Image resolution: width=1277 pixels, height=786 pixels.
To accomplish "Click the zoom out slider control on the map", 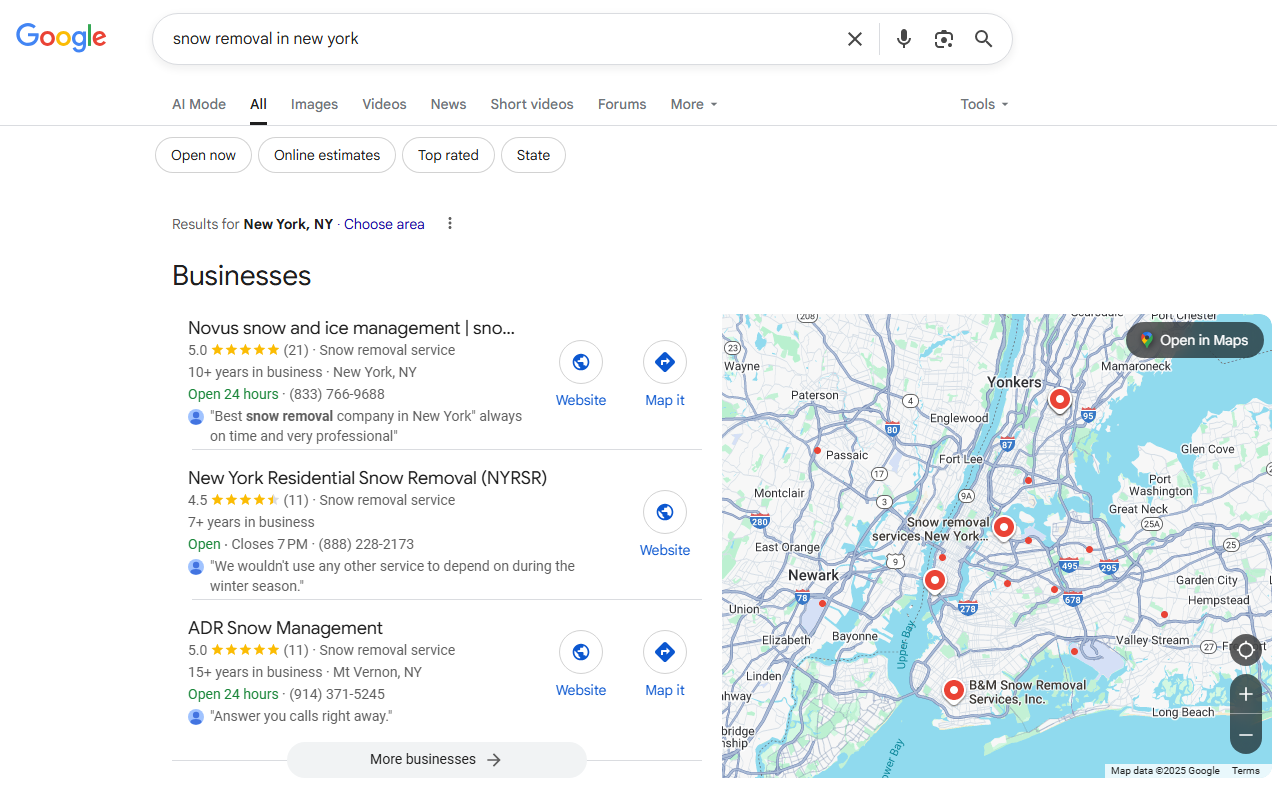I will click(1245, 734).
